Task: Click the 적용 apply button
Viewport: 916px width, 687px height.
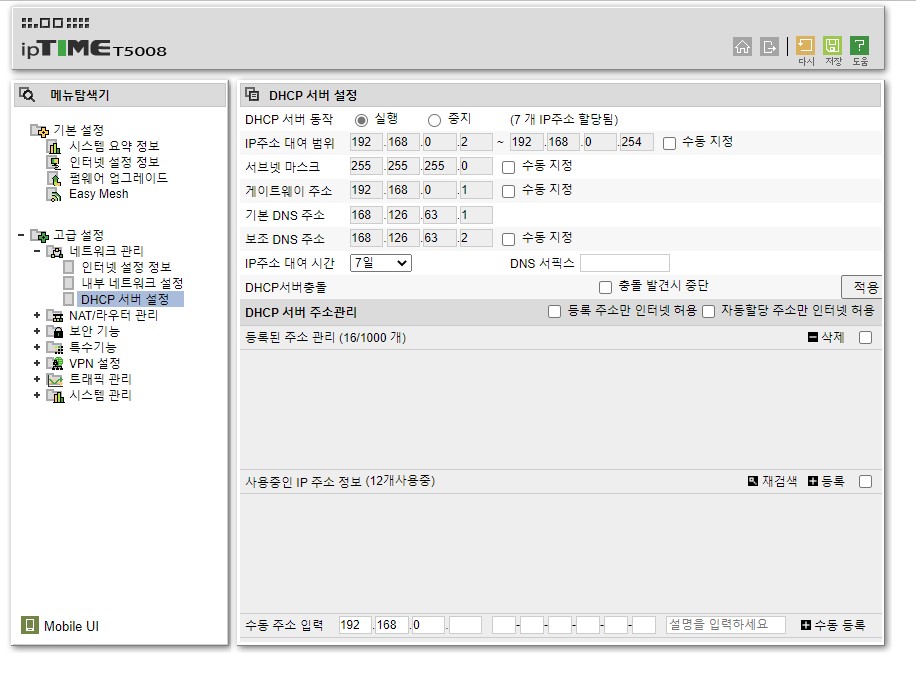Action: click(864, 287)
